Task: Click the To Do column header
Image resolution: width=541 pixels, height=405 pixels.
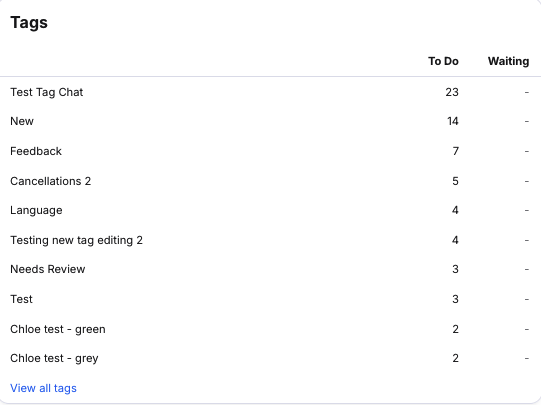Action: click(443, 61)
